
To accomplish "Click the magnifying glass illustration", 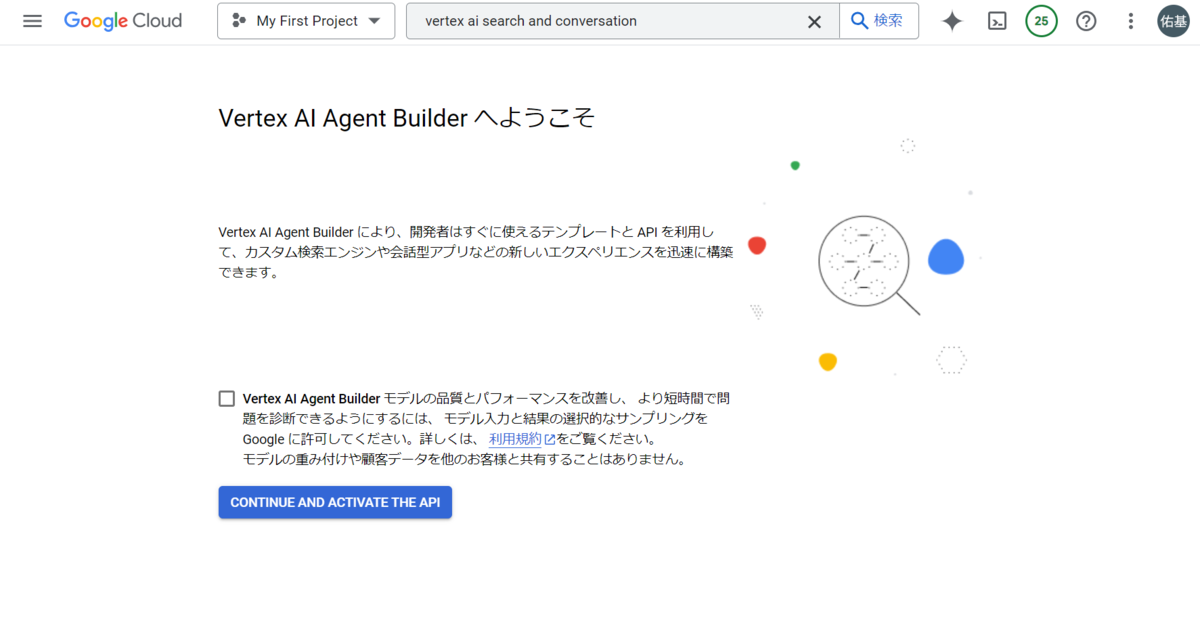I will [x=868, y=265].
